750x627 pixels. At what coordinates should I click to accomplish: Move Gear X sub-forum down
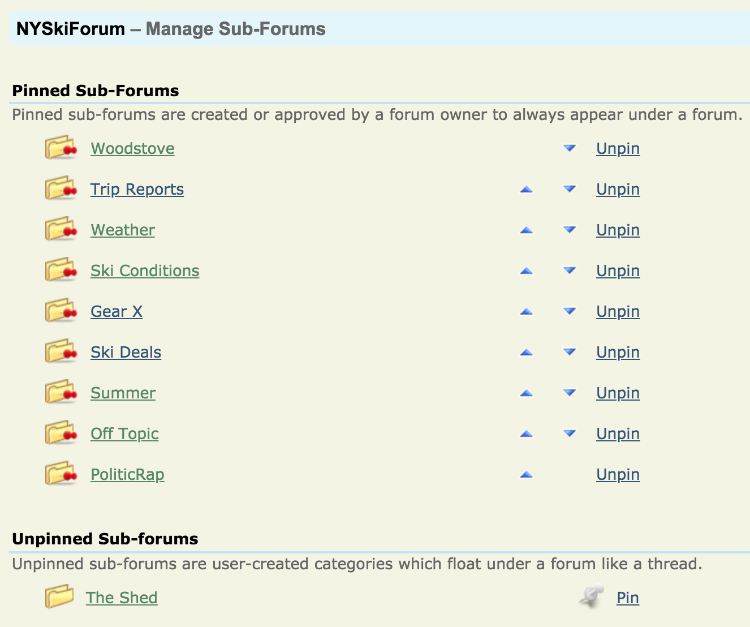(x=569, y=312)
